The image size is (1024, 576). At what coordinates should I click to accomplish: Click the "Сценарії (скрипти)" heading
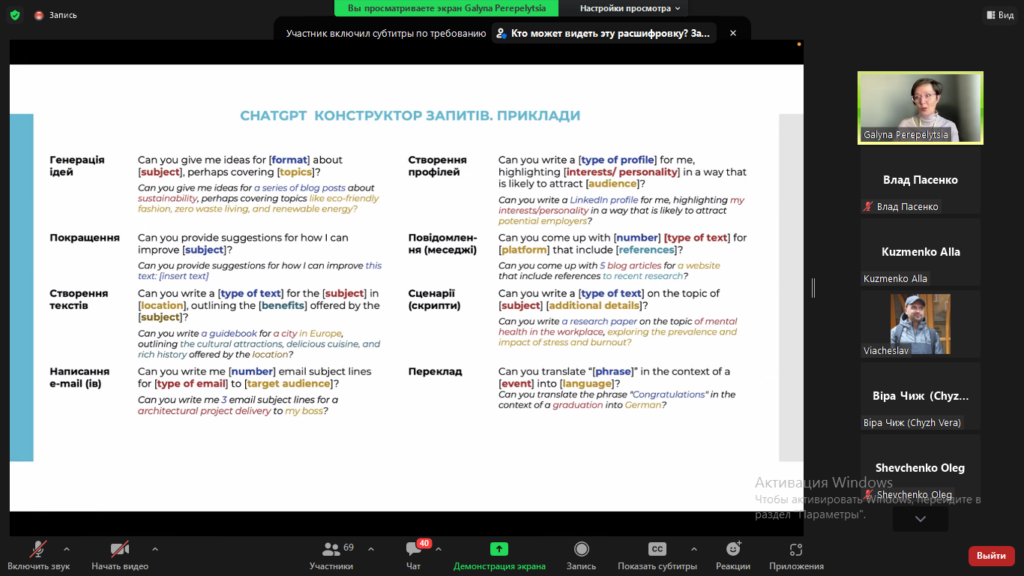[x=434, y=299]
